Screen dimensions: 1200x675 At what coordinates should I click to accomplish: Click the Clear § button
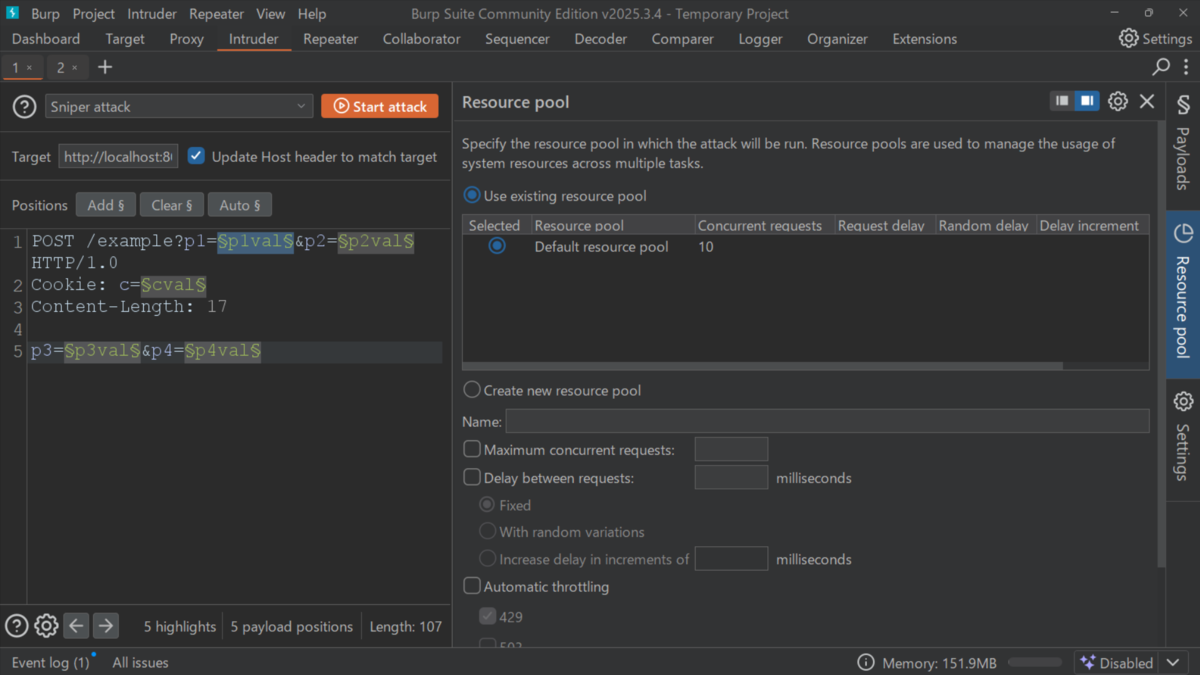172,205
